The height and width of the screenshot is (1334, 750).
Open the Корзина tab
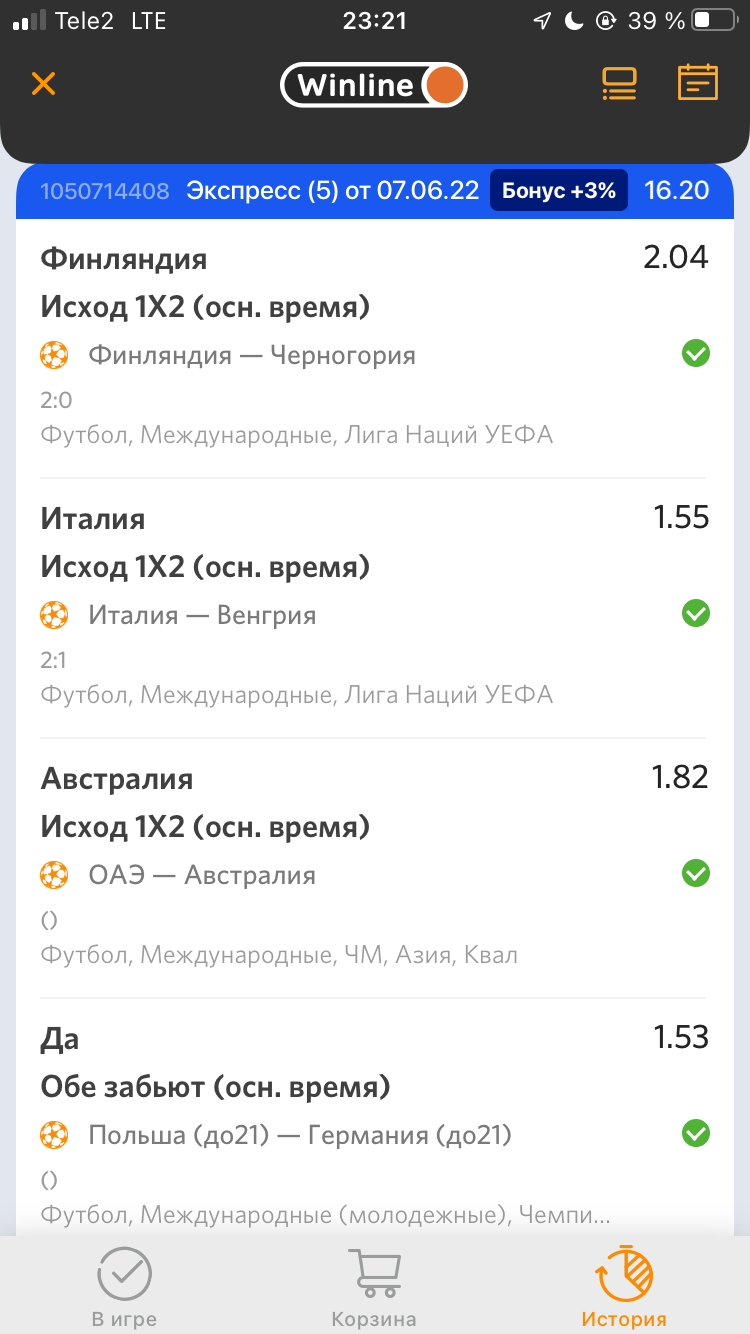tap(373, 1286)
